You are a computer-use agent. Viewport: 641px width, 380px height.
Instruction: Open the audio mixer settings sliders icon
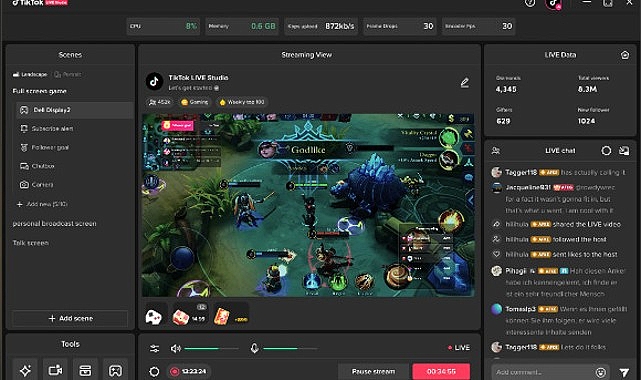coord(154,349)
